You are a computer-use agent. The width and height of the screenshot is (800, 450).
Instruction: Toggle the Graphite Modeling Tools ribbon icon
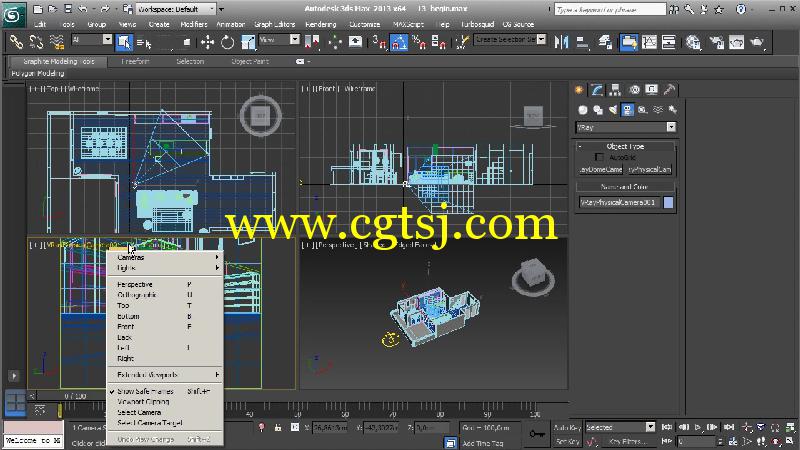[629, 42]
